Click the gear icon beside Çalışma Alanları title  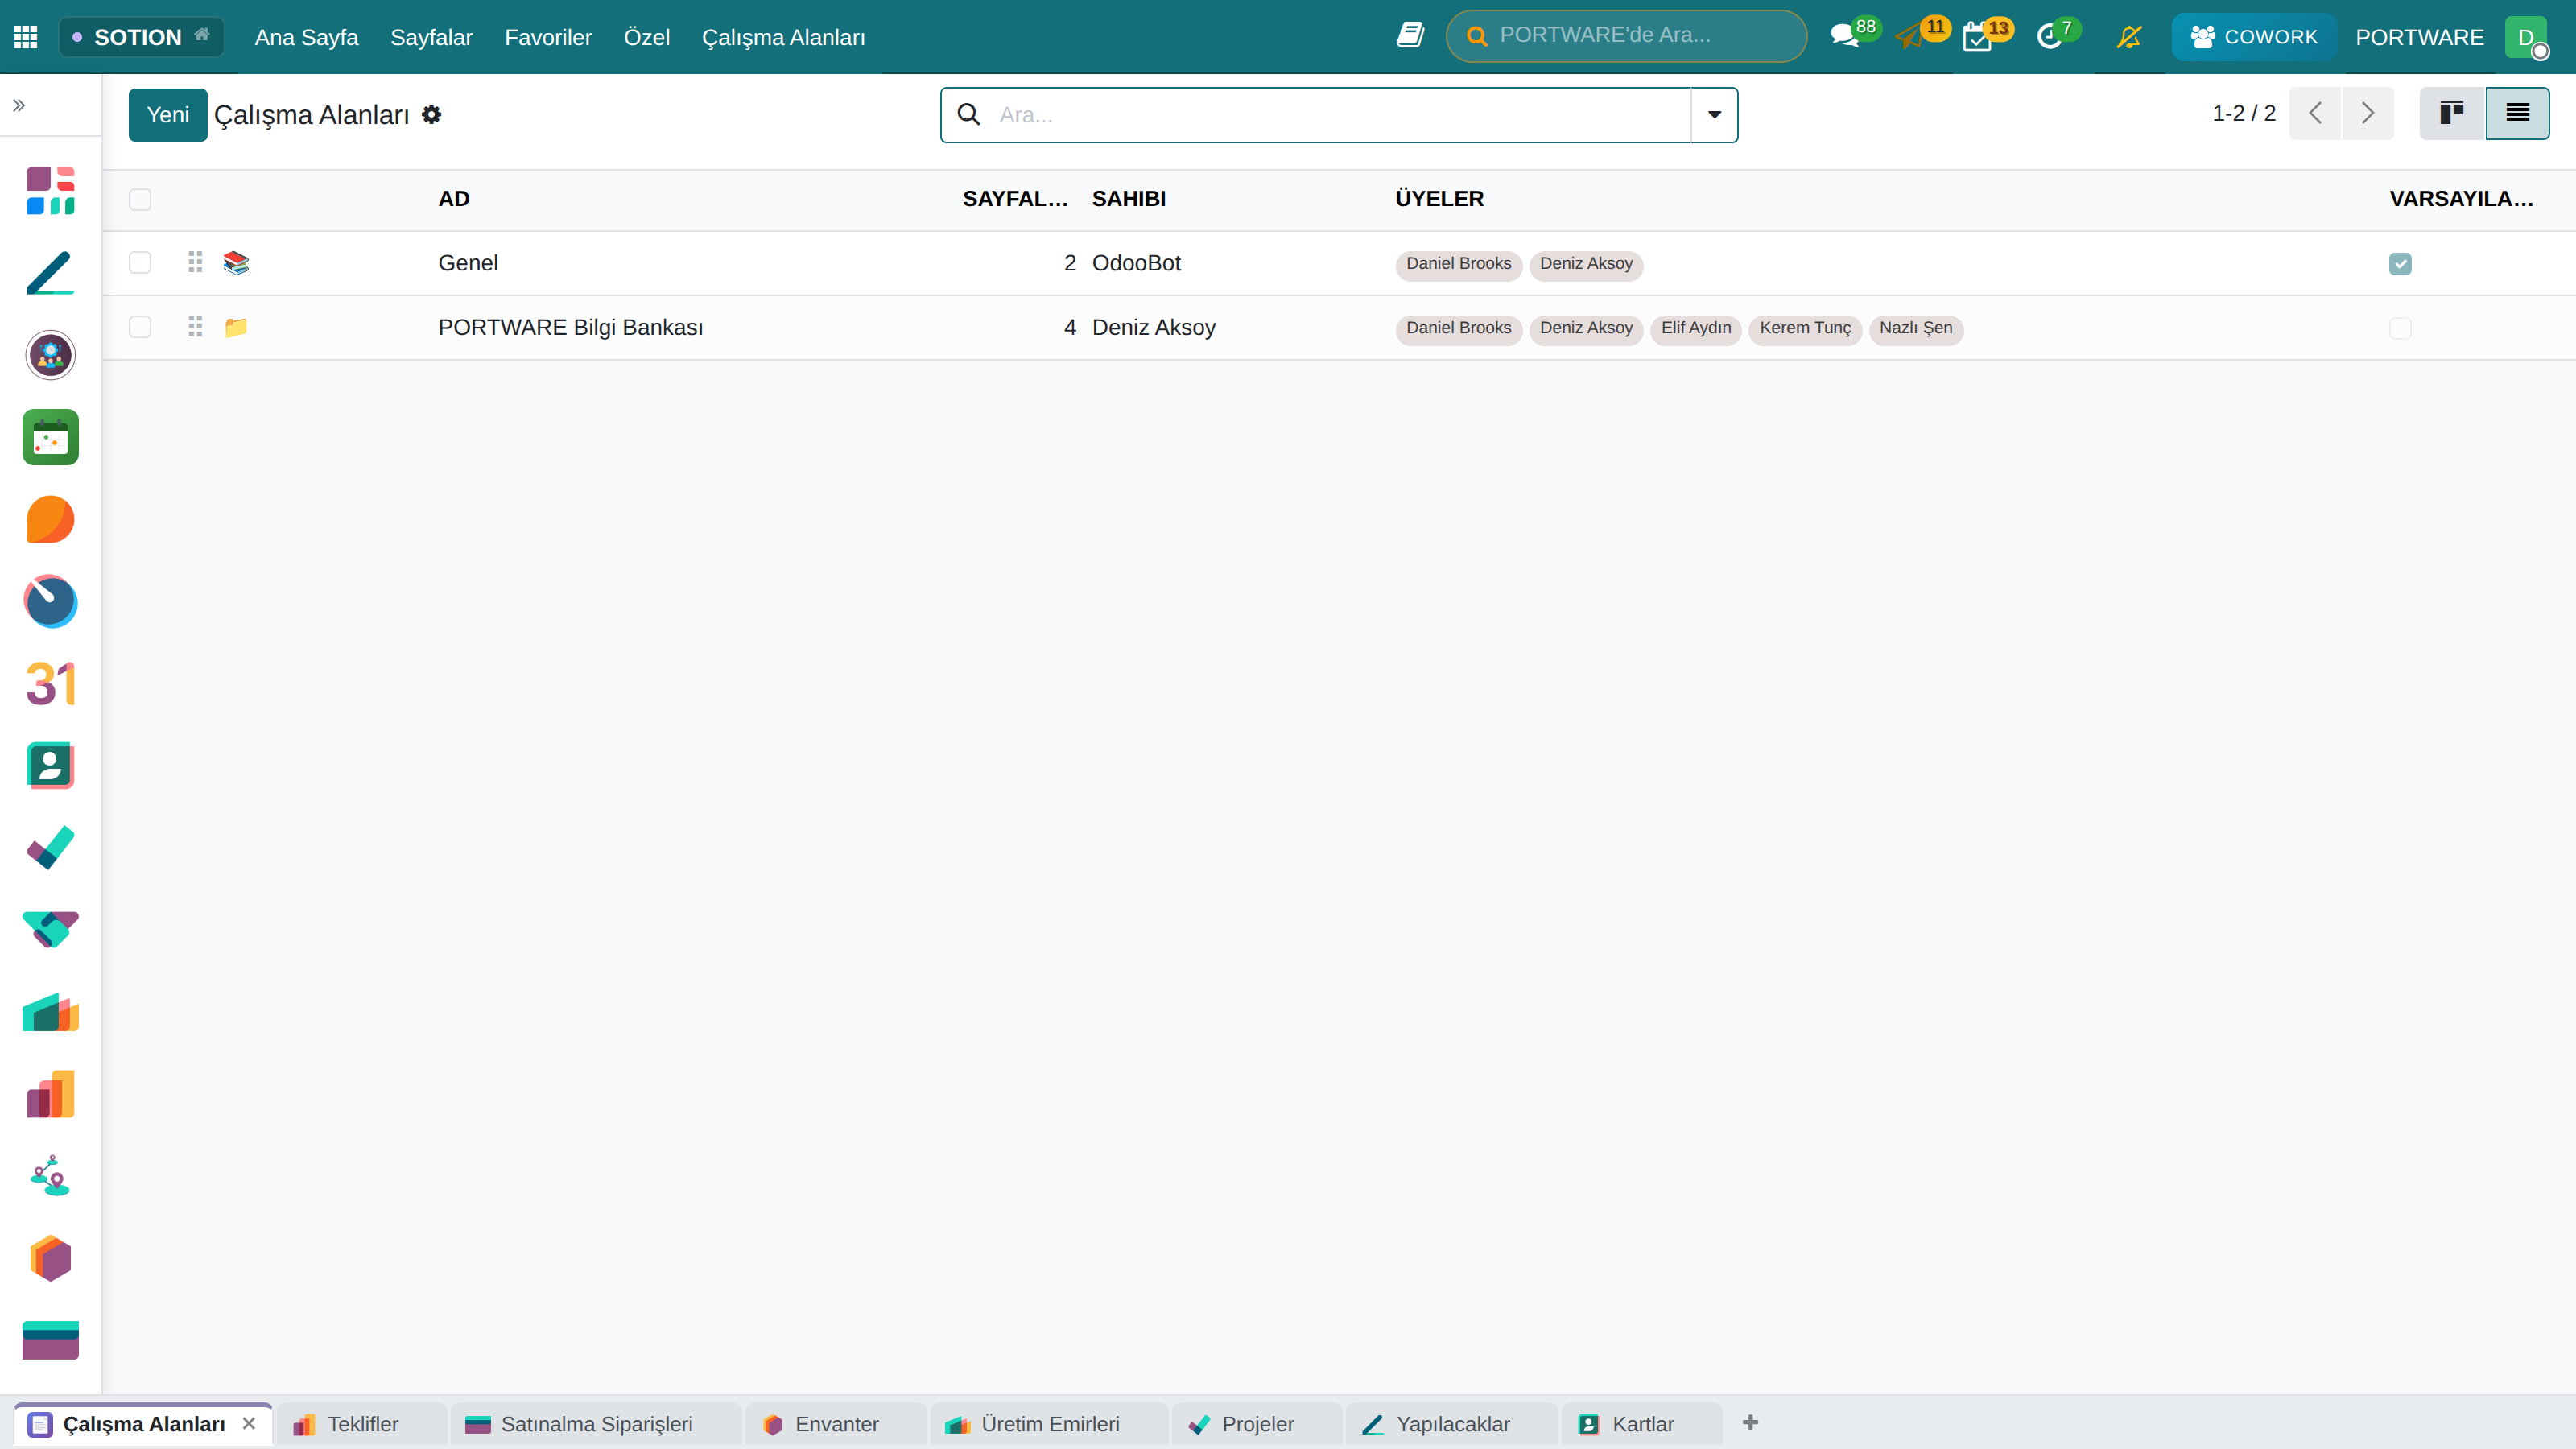431,114
